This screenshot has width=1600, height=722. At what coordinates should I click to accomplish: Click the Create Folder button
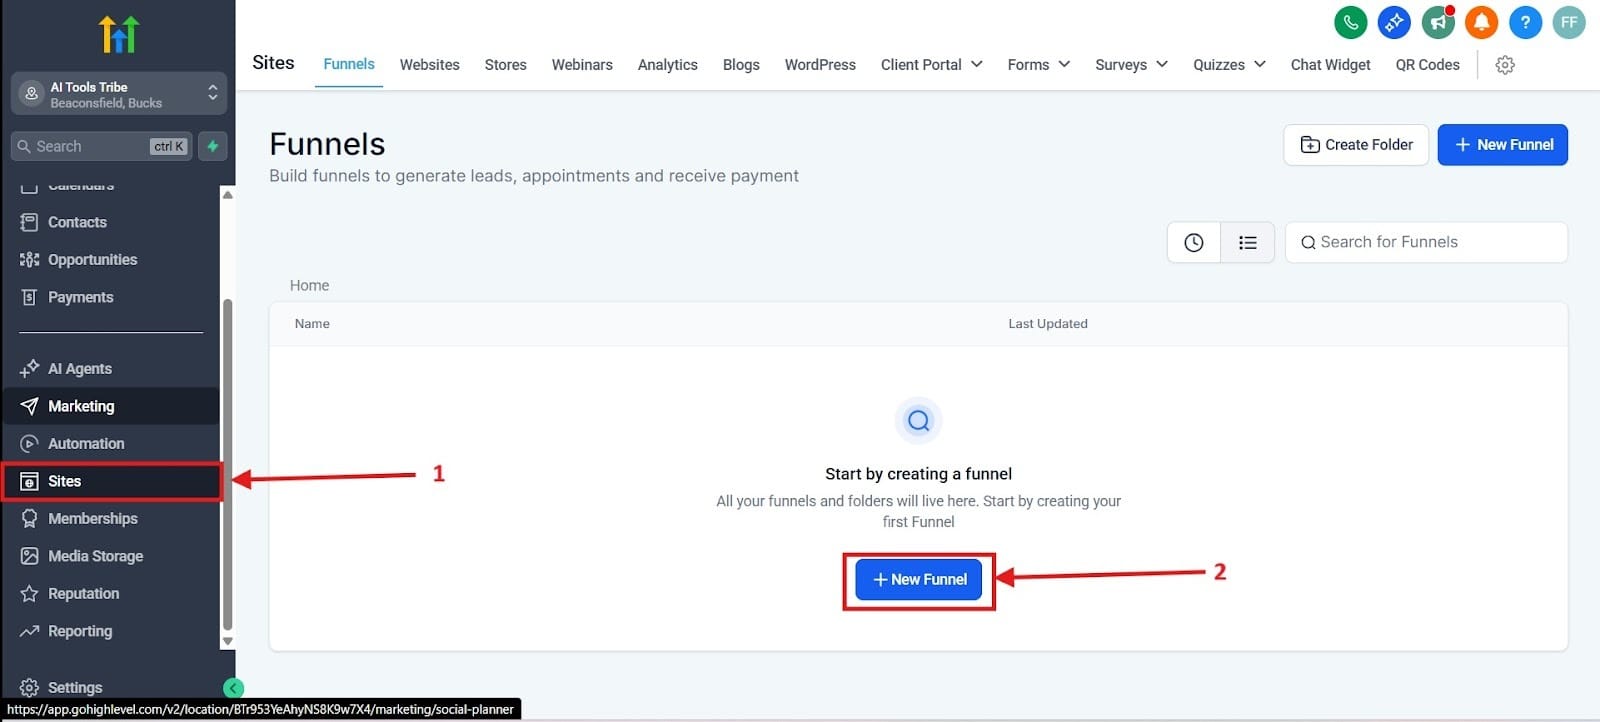(1356, 145)
